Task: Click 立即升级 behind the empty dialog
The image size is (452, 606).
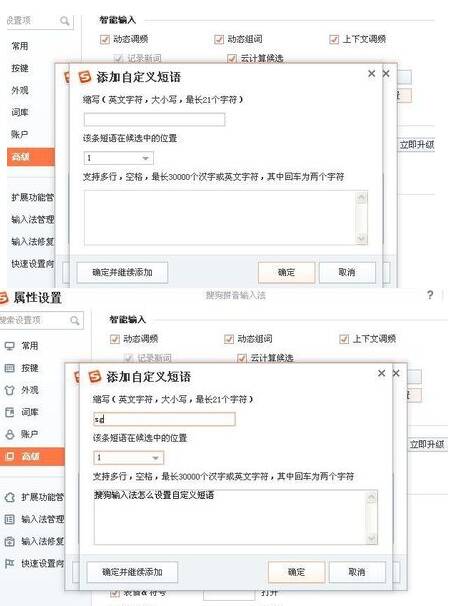Action: [x=417, y=145]
